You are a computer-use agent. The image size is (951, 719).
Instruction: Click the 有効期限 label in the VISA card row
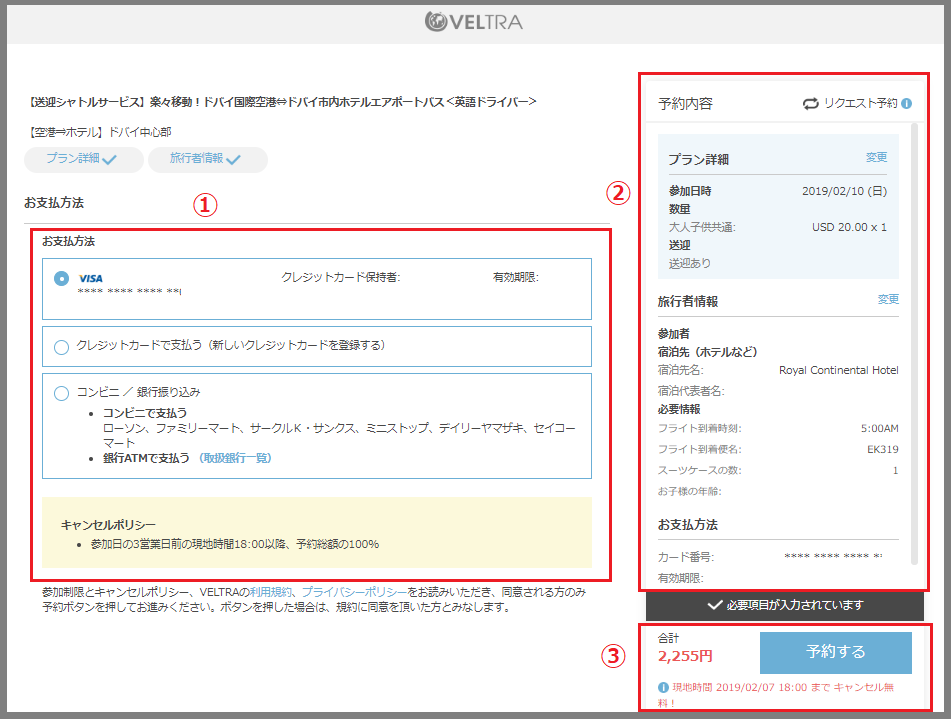(516, 277)
